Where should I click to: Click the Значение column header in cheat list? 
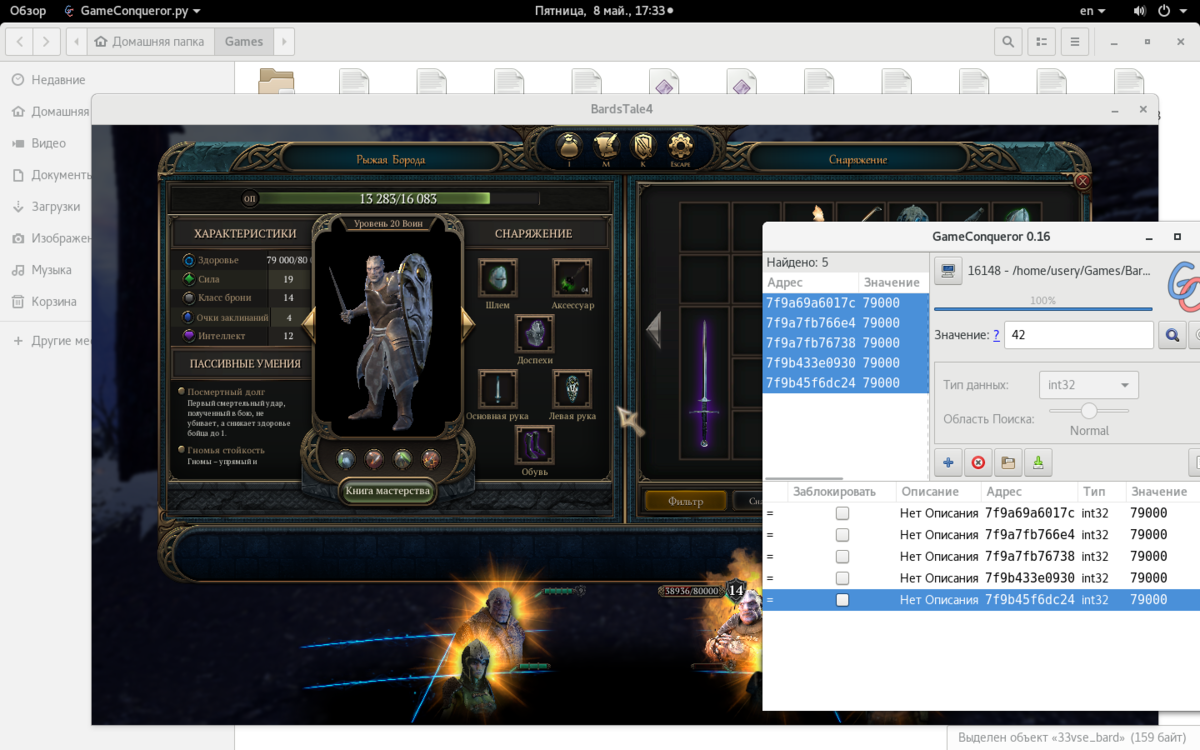pos(1161,491)
